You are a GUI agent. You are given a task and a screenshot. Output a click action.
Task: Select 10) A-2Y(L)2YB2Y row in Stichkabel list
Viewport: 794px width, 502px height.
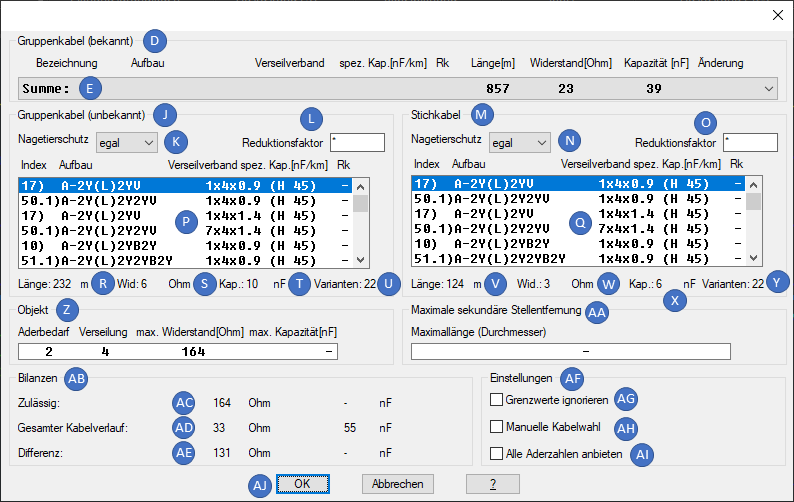click(578, 244)
